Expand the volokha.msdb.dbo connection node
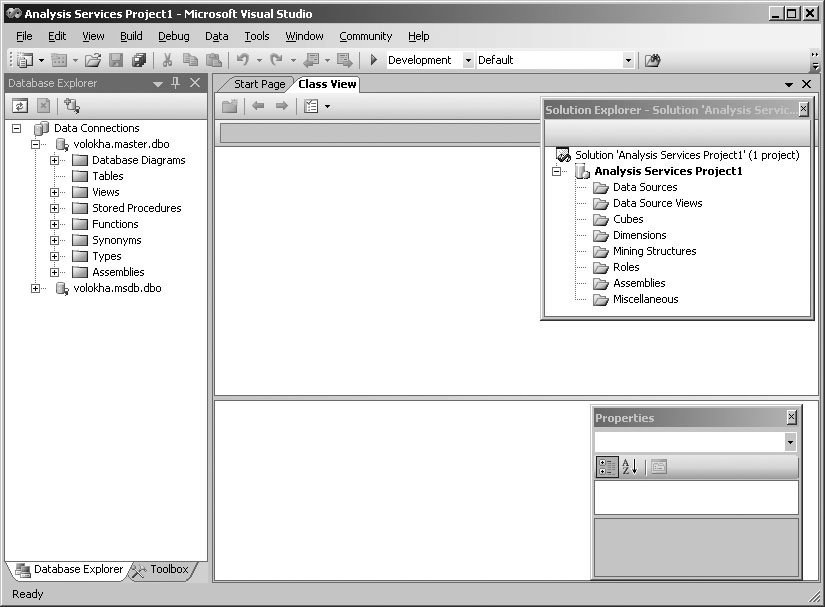This screenshot has width=825, height=607. [x=36, y=288]
